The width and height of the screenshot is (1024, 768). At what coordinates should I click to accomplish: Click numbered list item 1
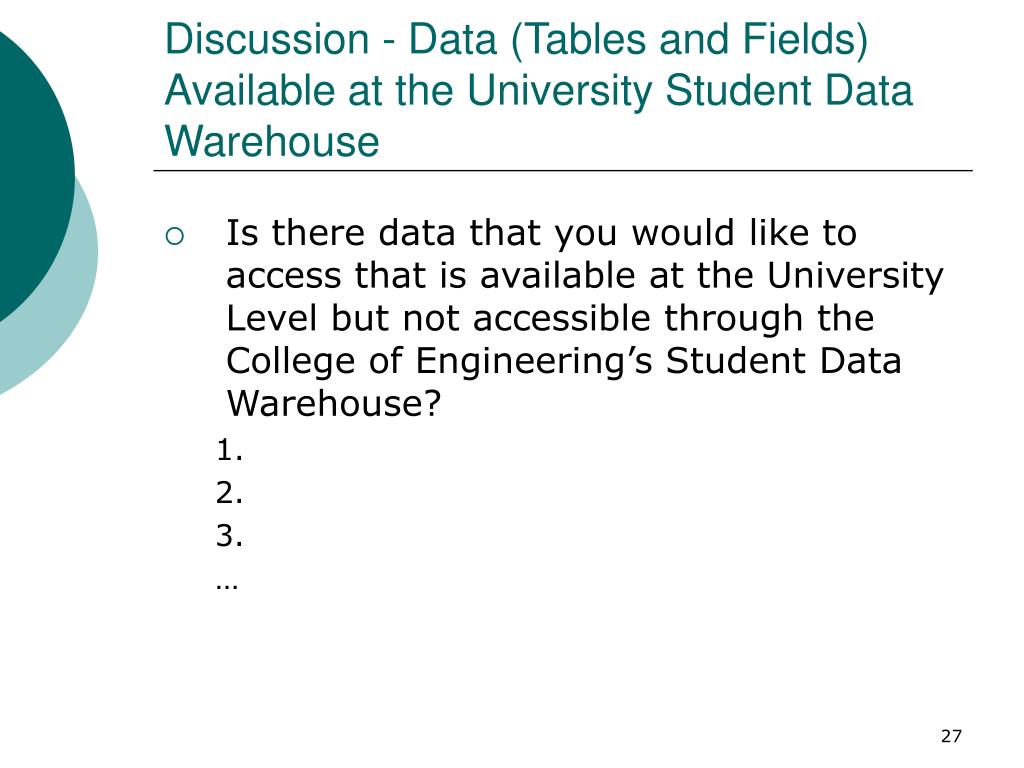(229, 451)
